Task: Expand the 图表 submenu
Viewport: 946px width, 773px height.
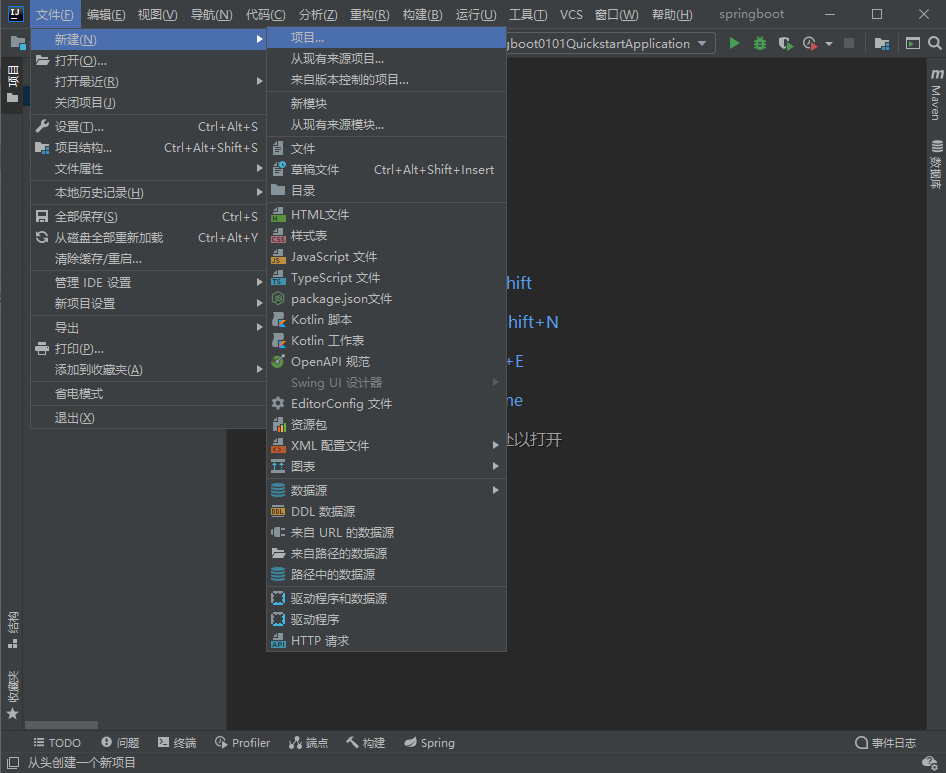Action: (386, 466)
